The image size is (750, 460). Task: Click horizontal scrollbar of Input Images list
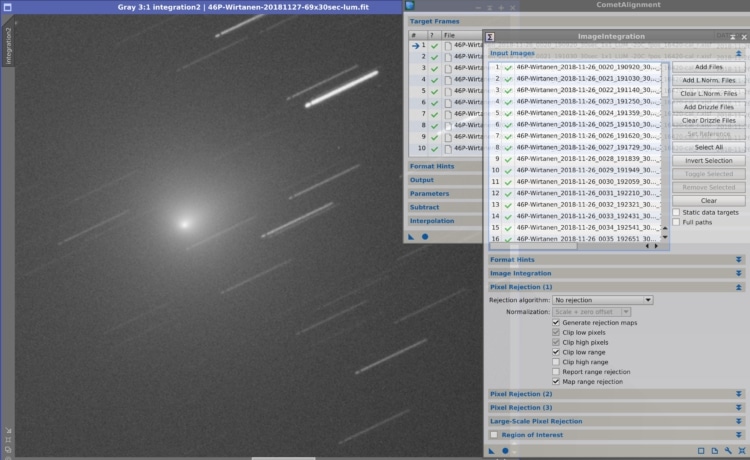(534, 246)
